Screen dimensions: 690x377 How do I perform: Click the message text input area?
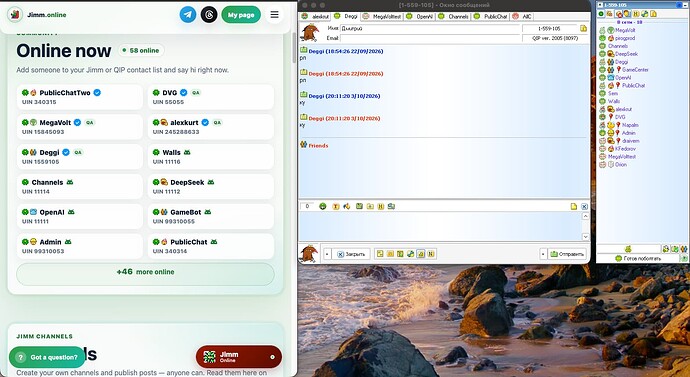[x=440, y=227]
